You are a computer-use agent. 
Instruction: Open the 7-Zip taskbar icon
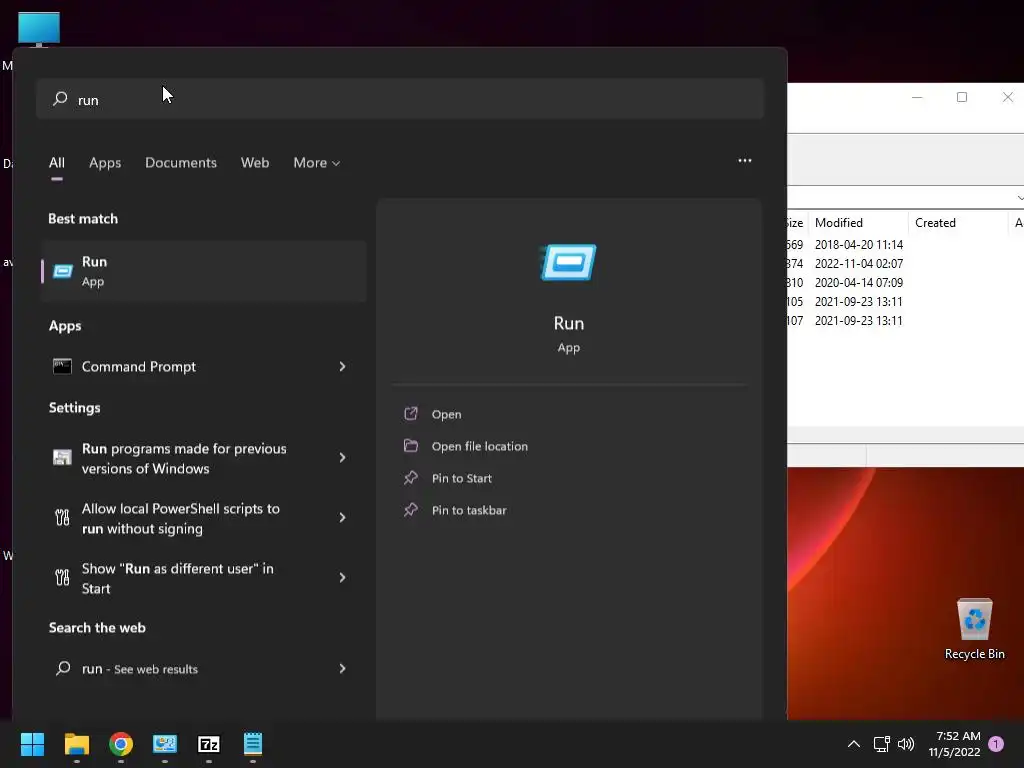tap(208, 744)
